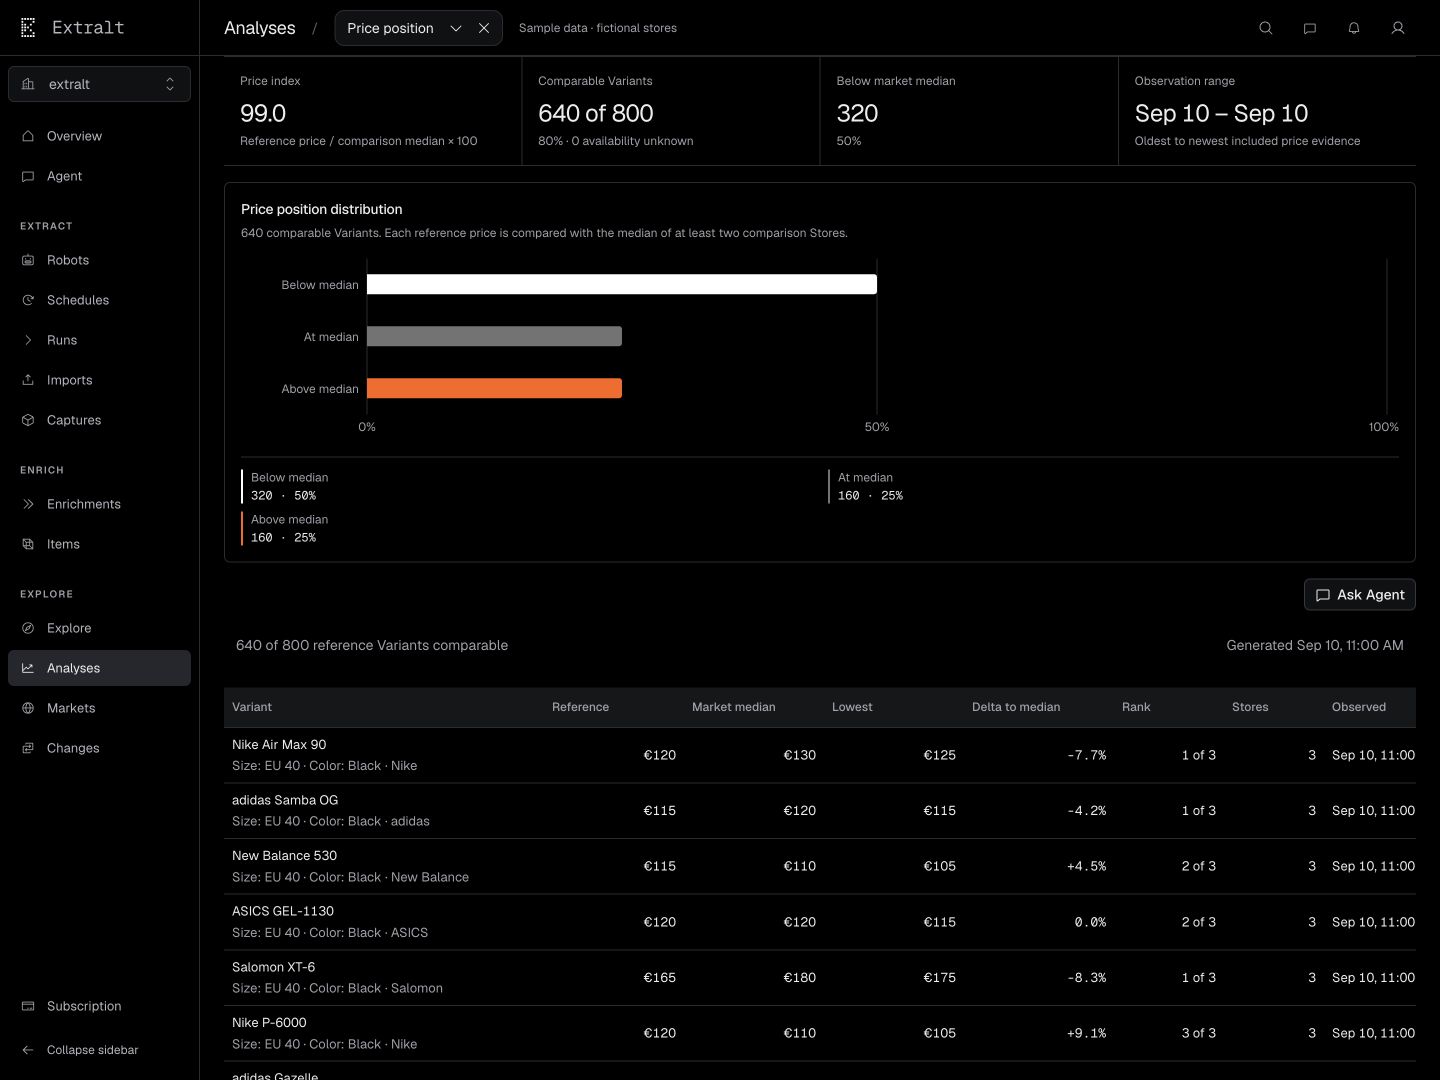Click the search icon in top bar
This screenshot has height=1080, width=1440.
click(1266, 28)
